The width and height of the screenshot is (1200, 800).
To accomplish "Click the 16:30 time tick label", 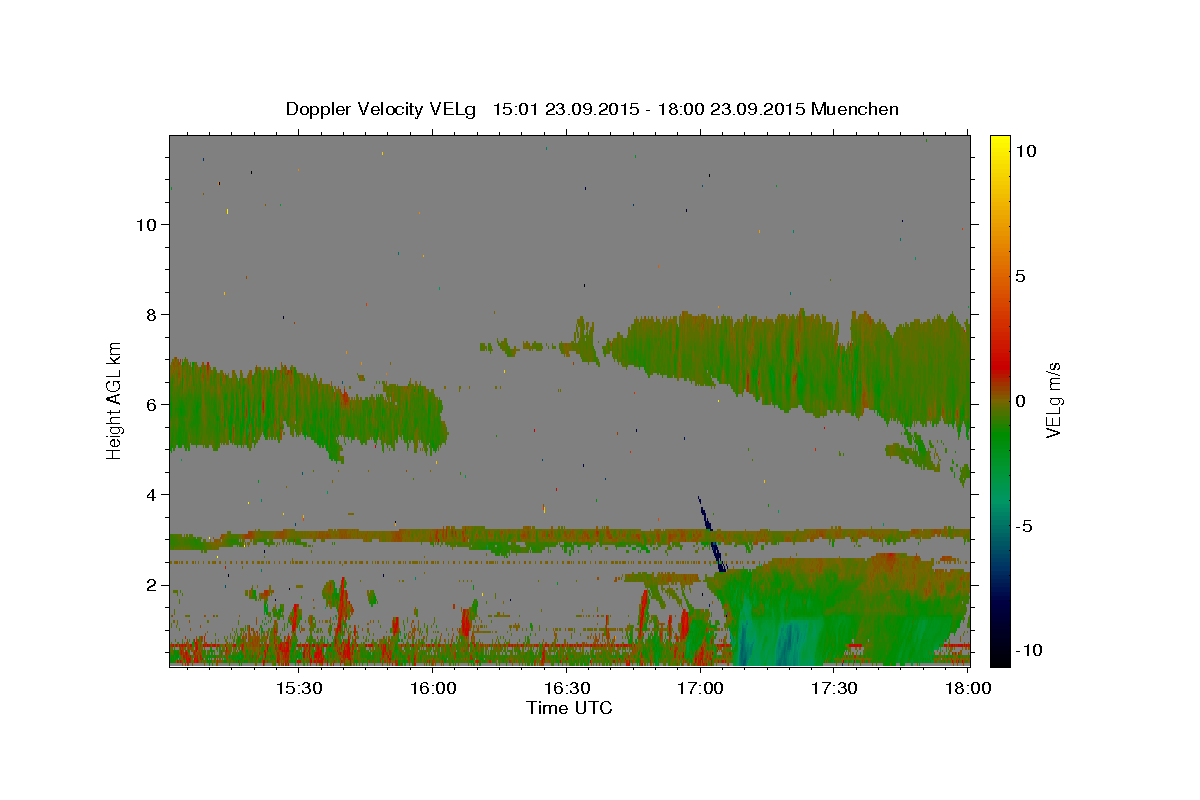I will point(567,688).
